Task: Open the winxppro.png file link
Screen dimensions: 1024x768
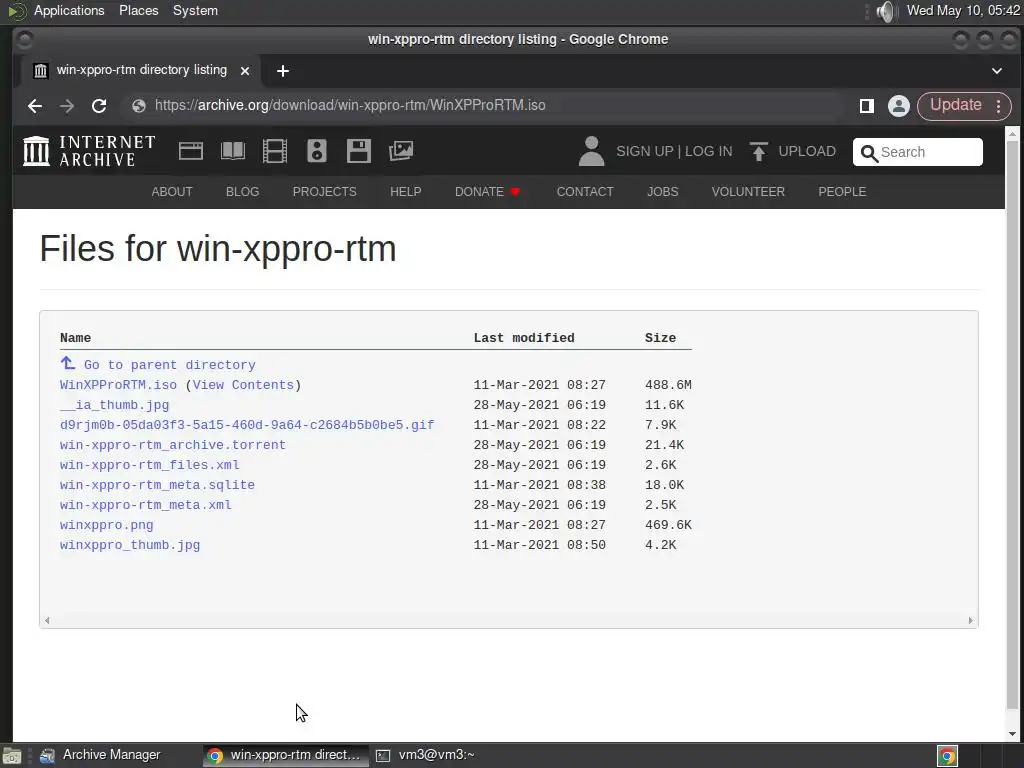Action: pyautogui.click(x=106, y=525)
